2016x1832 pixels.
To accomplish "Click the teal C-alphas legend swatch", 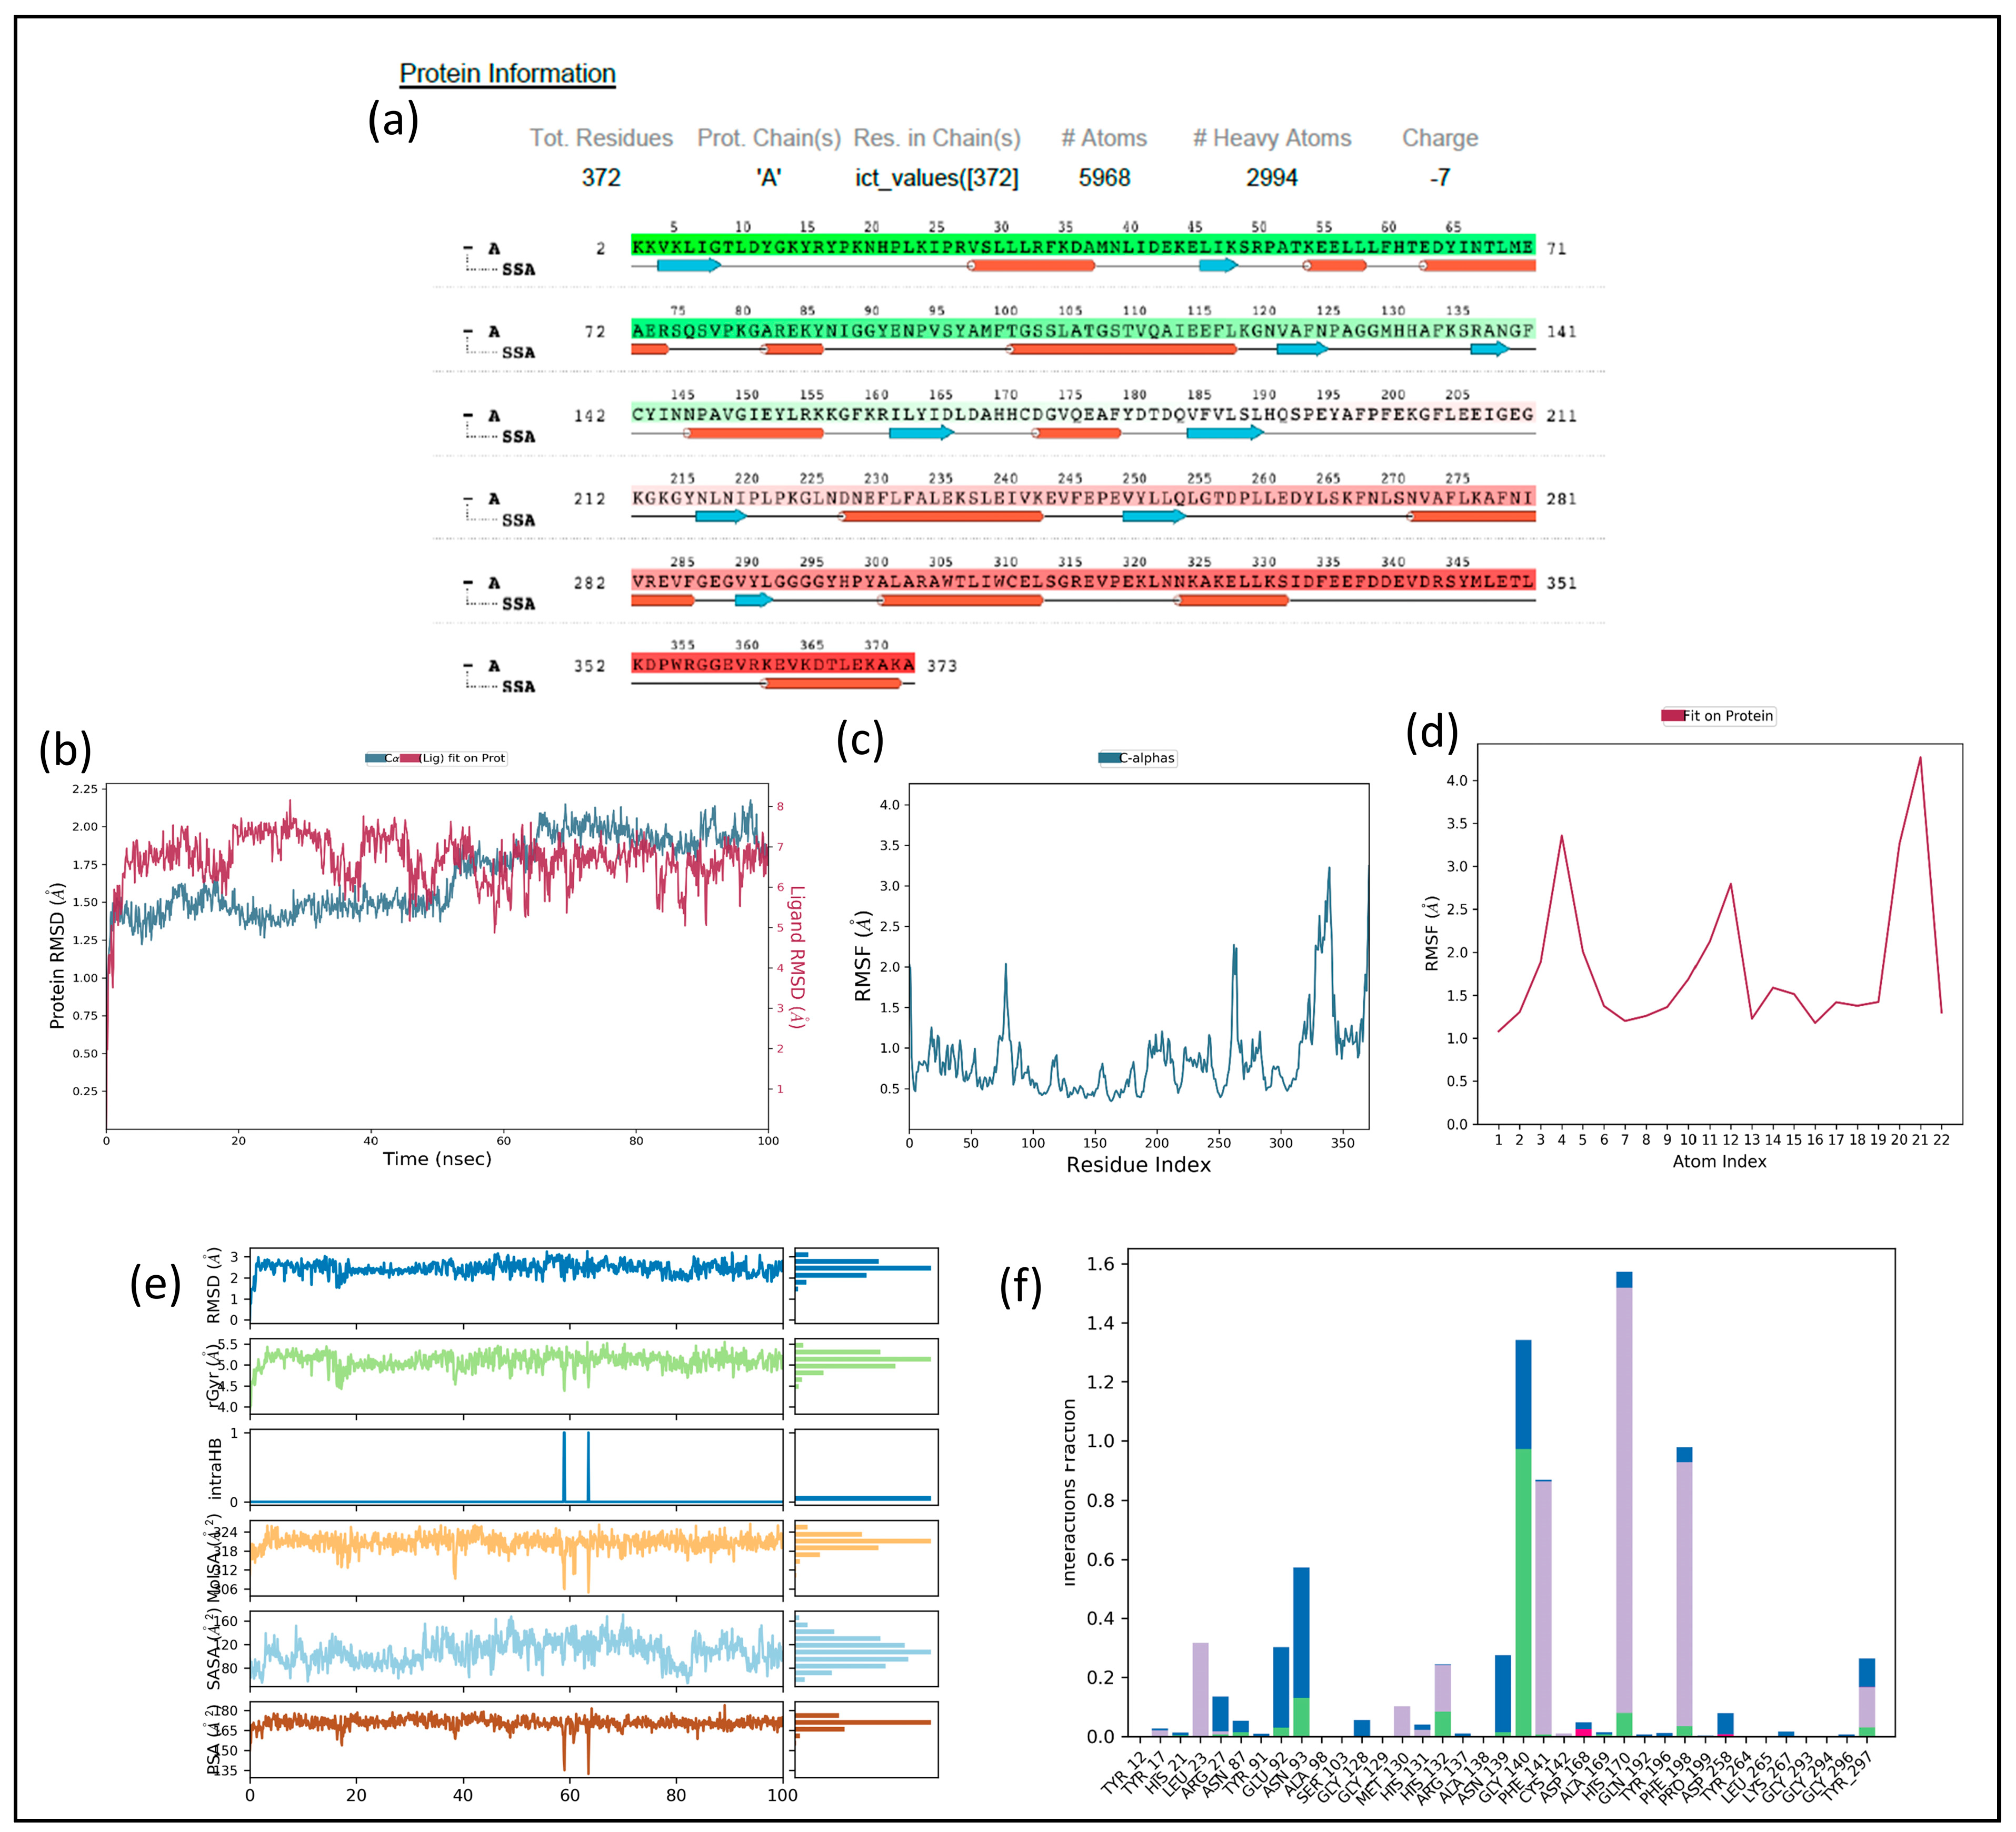I will 1109,758.
